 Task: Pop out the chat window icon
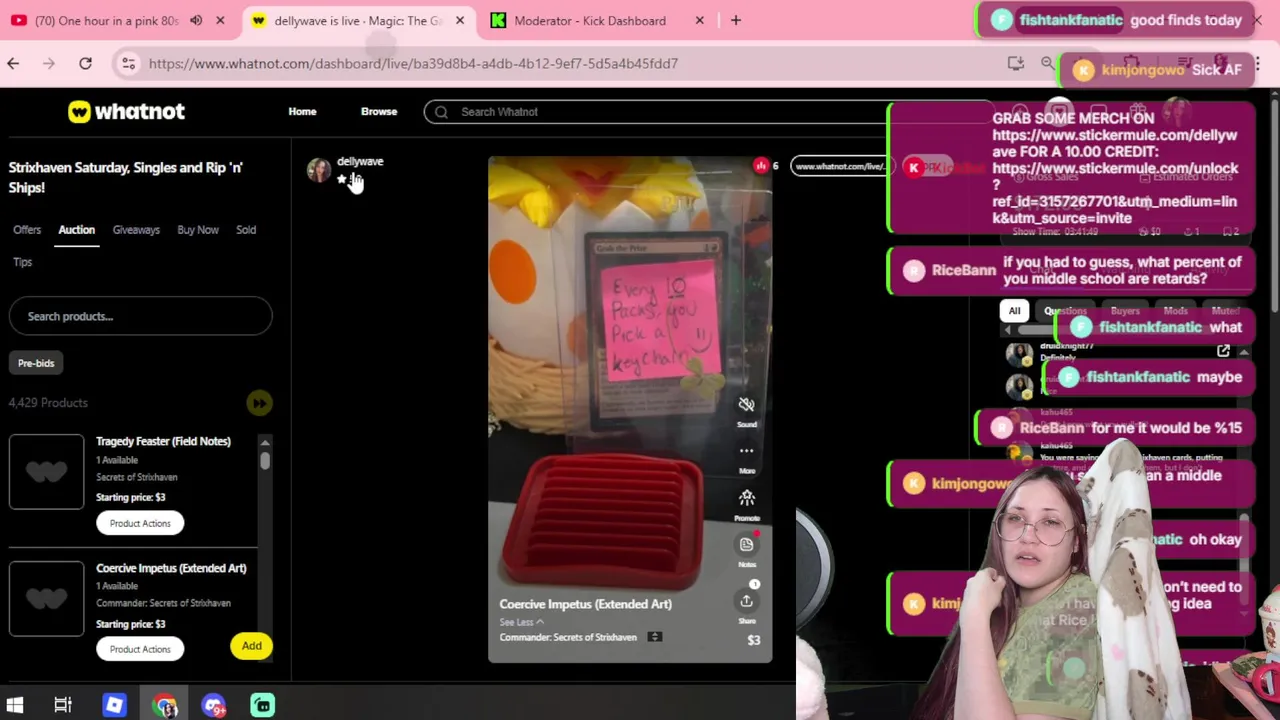tap(1223, 351)
